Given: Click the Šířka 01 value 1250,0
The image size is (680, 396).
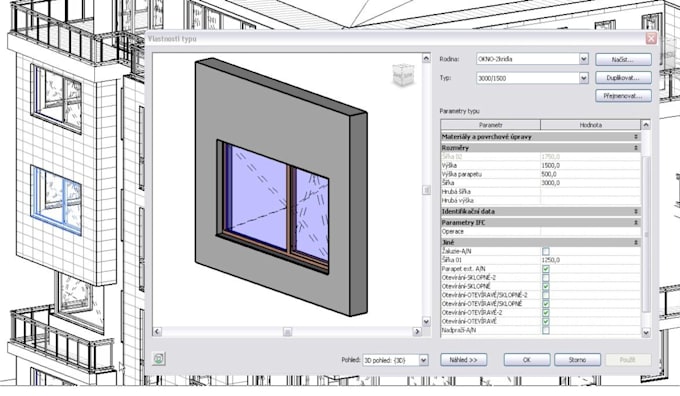Looking at the screenshot, I should tap(590, 260).
